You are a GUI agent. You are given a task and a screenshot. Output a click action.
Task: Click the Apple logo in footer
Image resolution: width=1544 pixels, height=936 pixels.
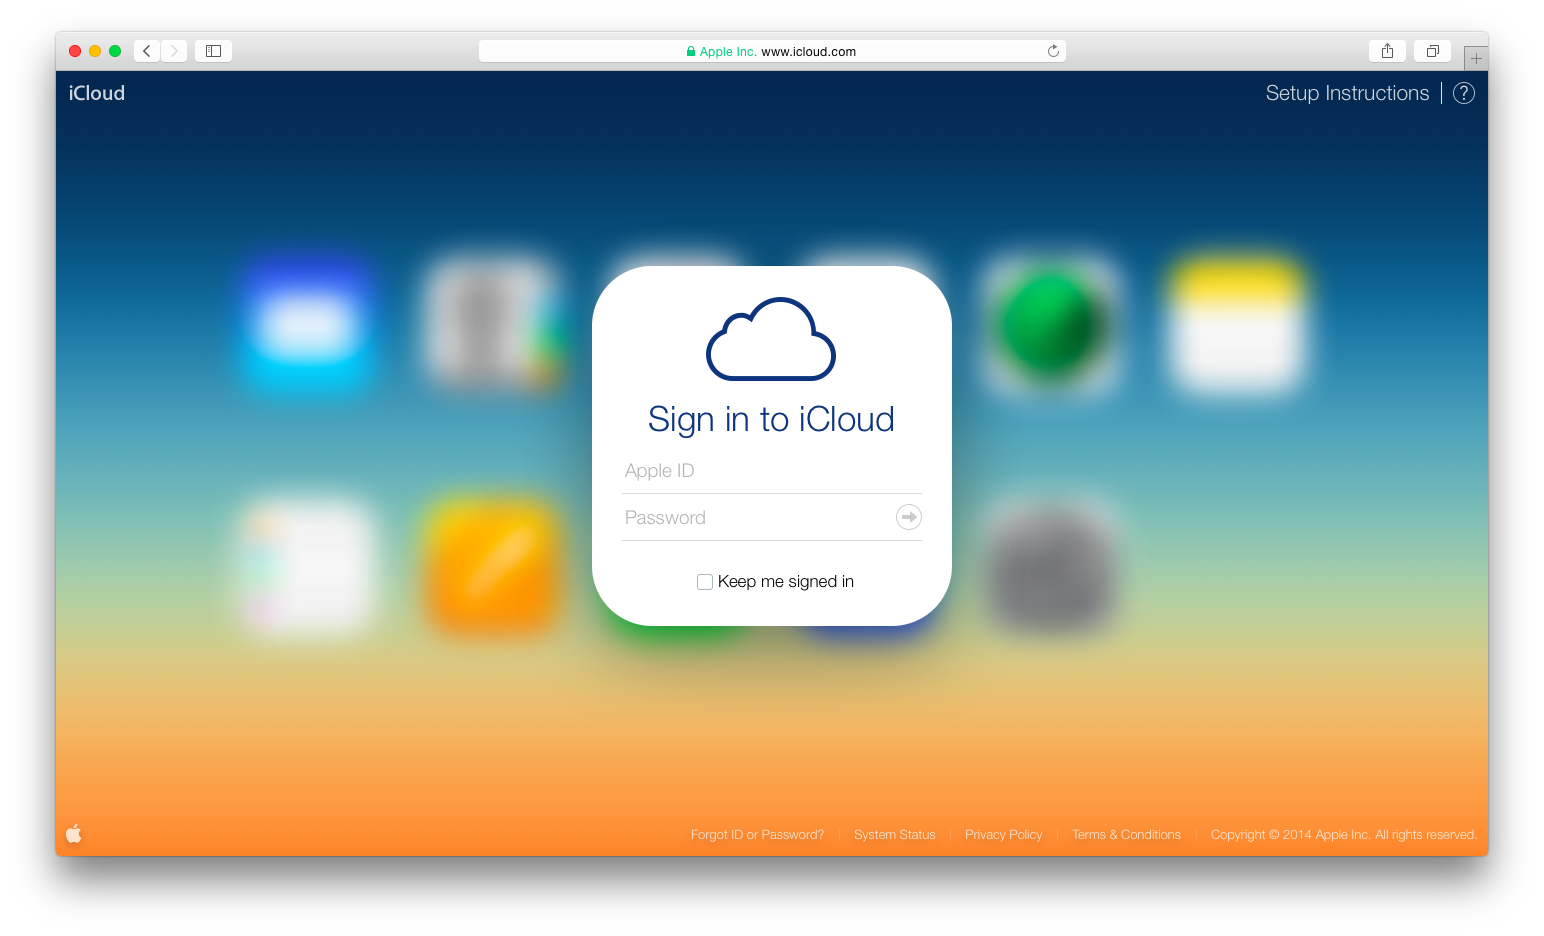coord(74,834)
